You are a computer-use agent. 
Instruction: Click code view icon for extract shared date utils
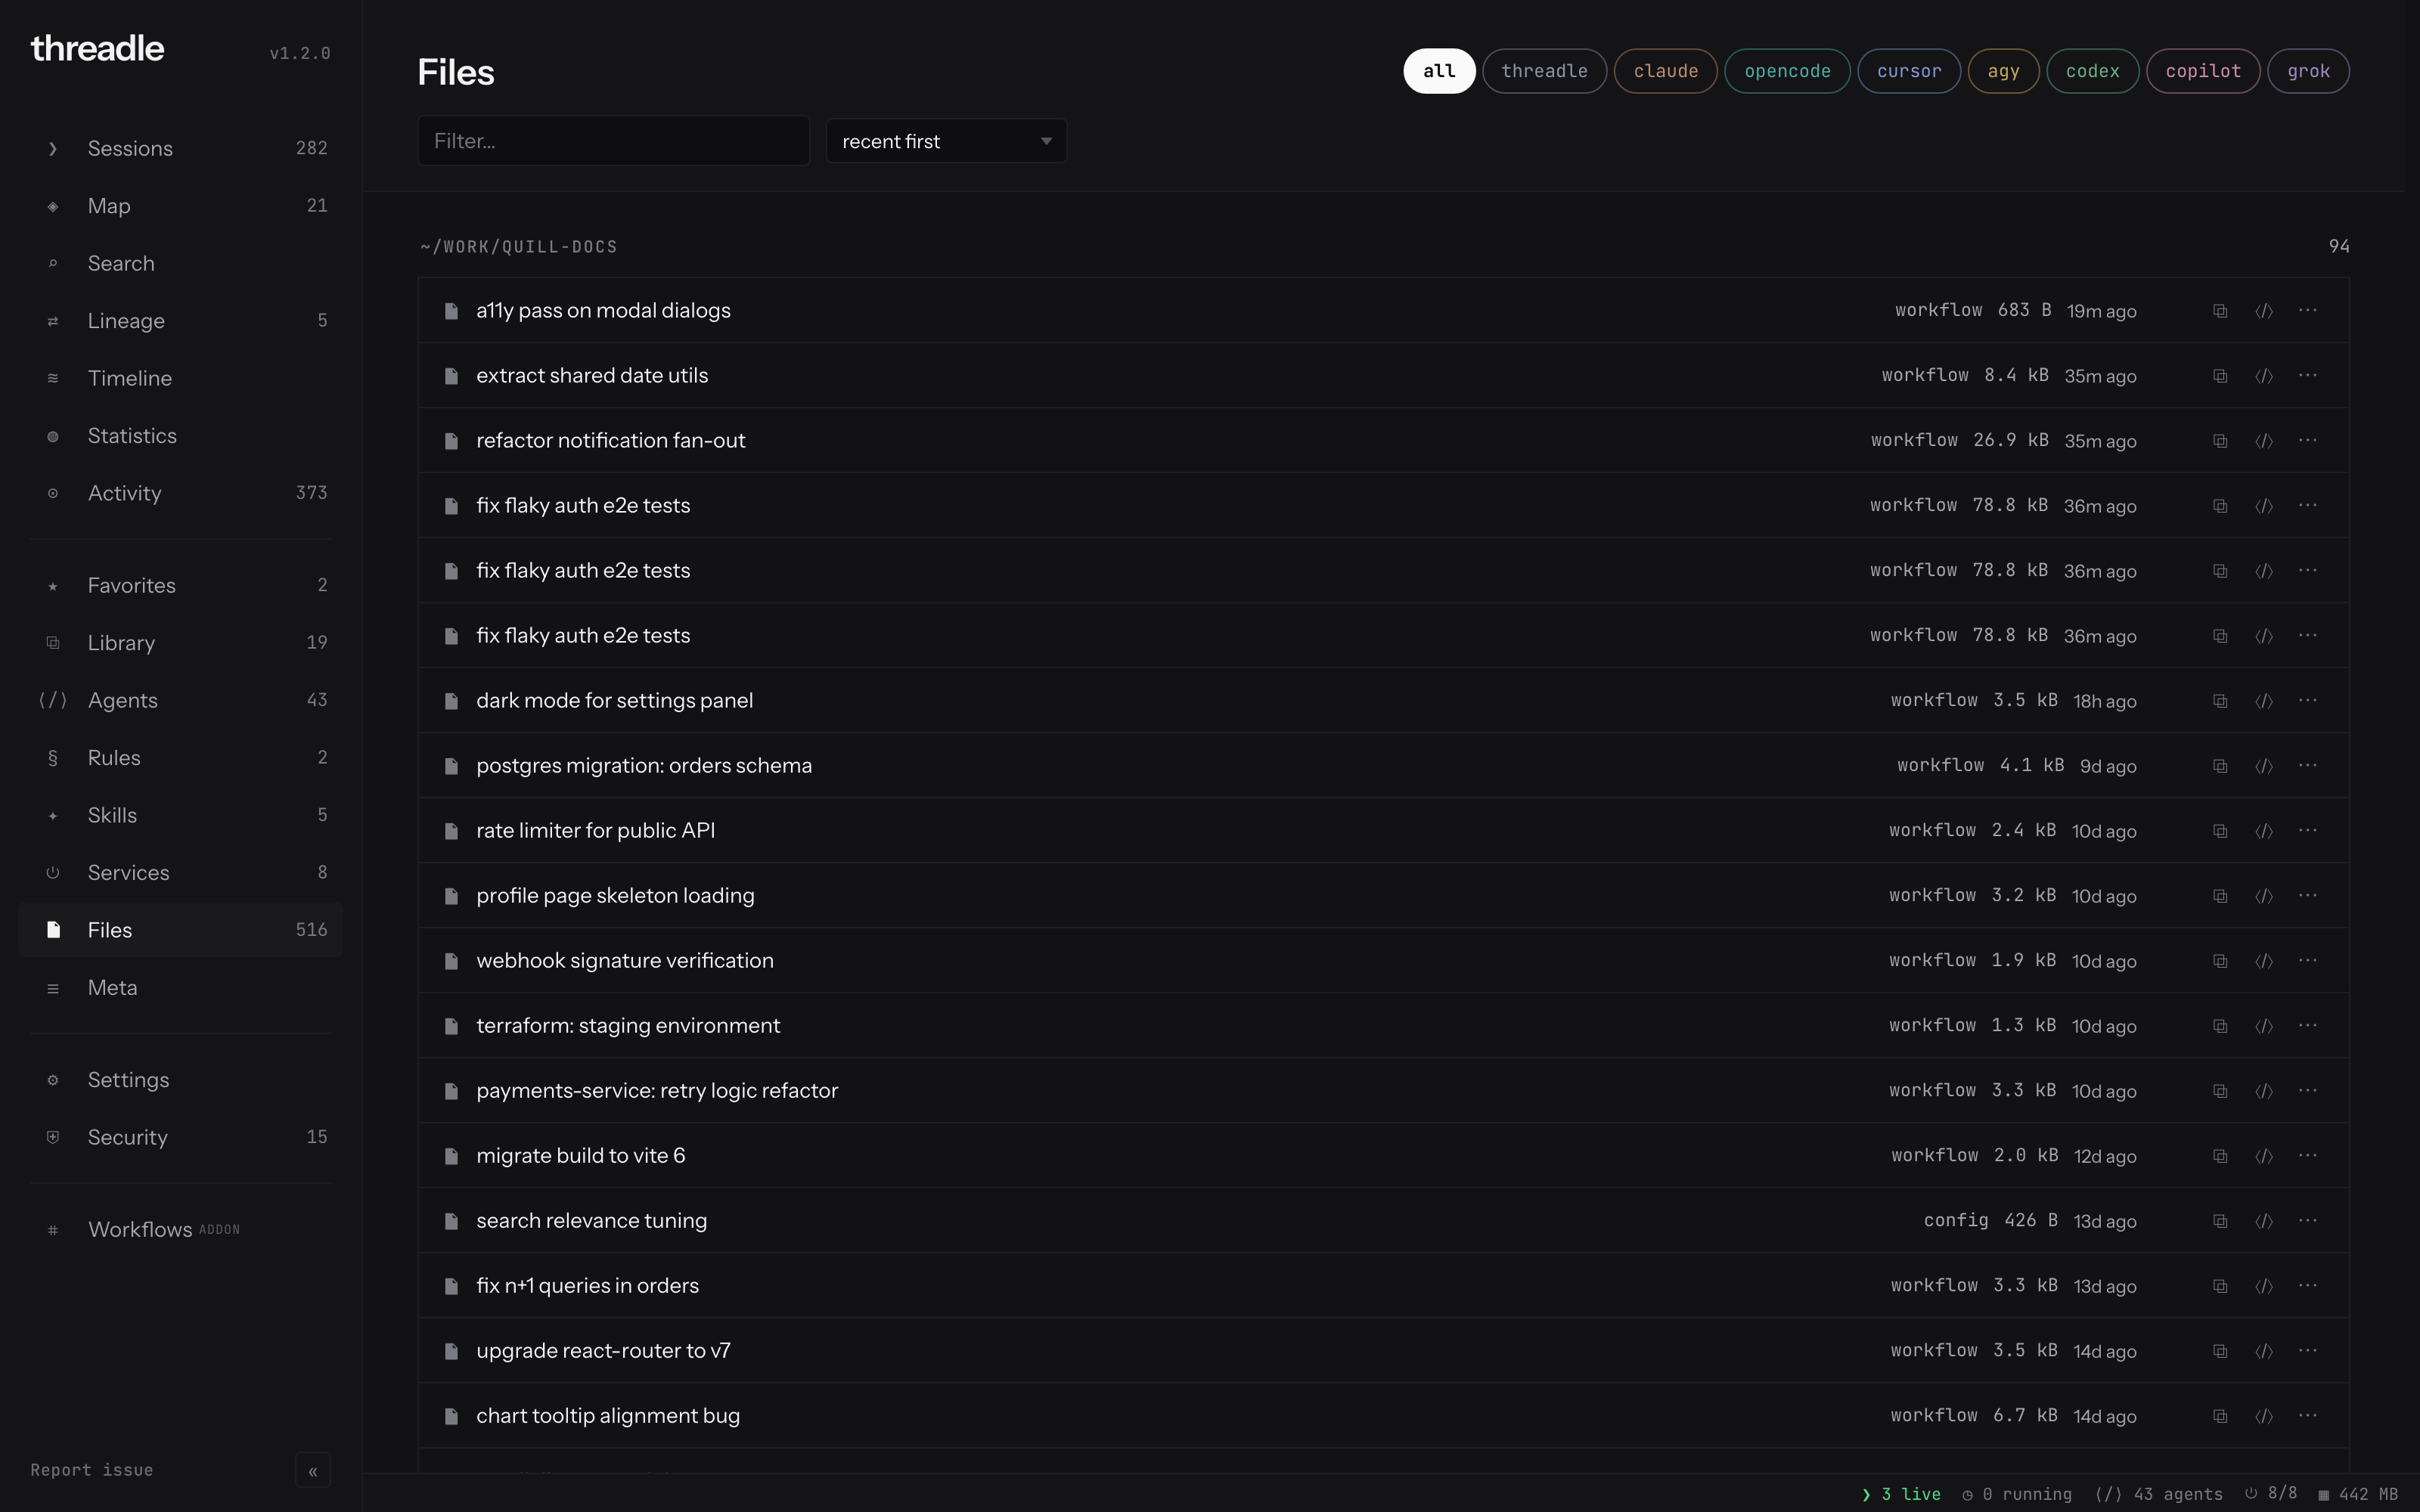[x=2264, y=376]
